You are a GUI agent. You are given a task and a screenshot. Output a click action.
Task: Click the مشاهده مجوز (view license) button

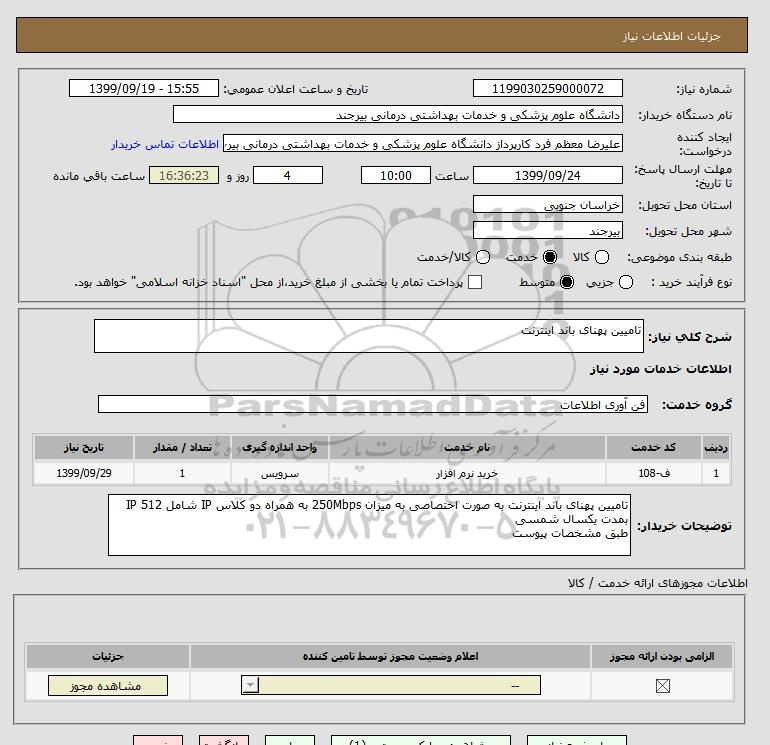[x=108, y=686]
